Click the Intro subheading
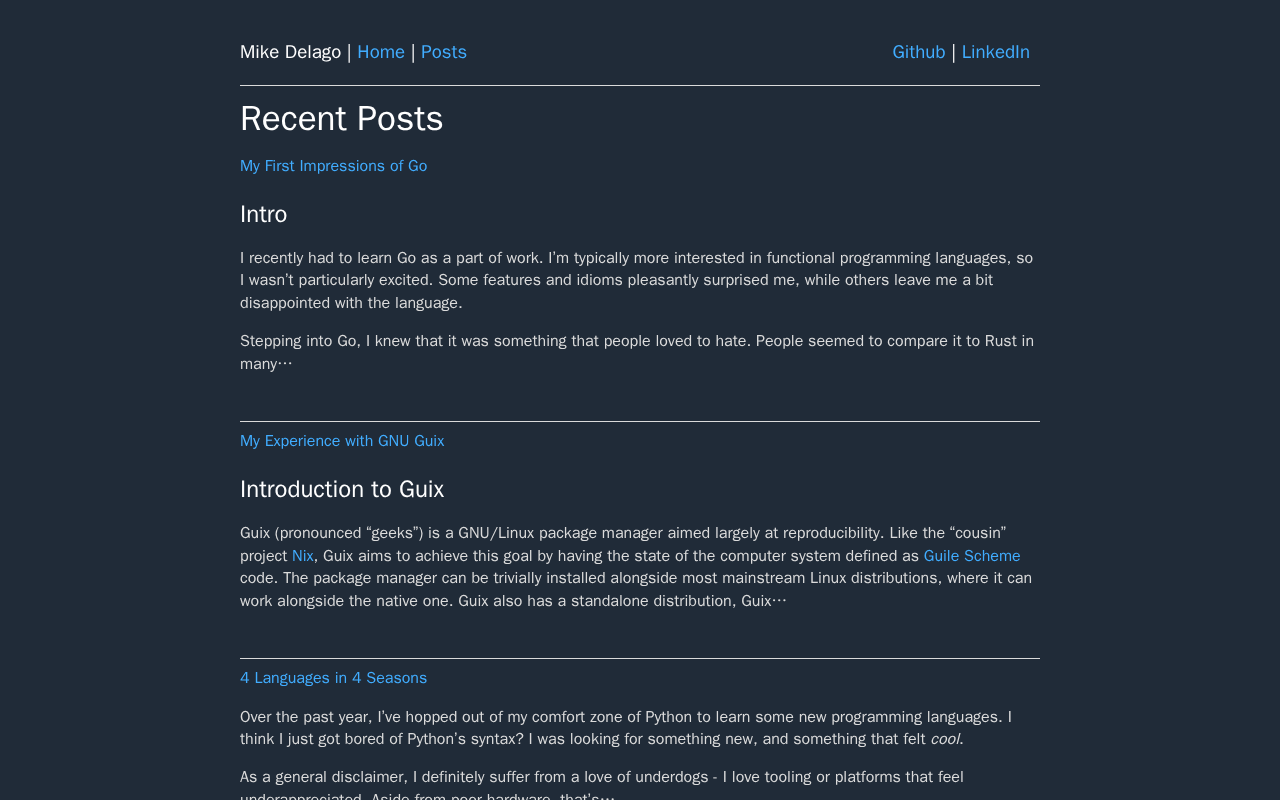The width and height of the screenshot is (1280, 800). pyautogui.click(x=264, y=214)
